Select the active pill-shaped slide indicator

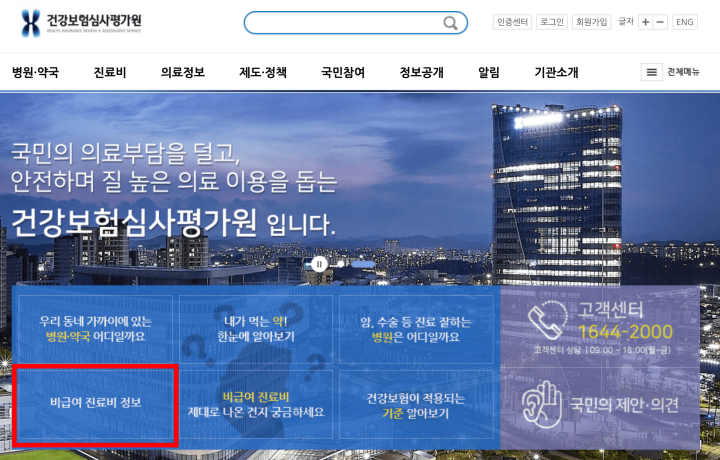363,264
